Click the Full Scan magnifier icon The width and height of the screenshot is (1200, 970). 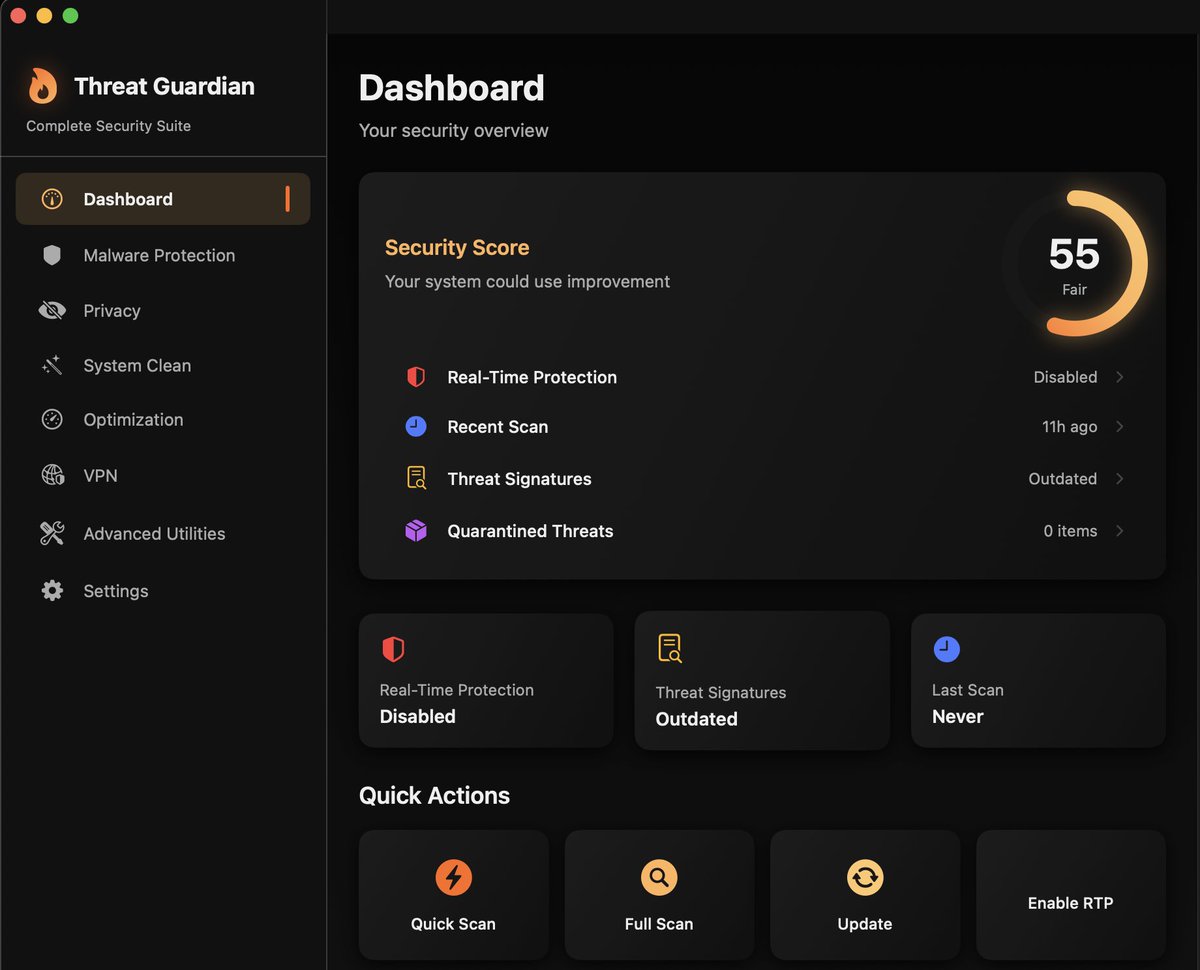pyautogui.click(x=659, y=878)
